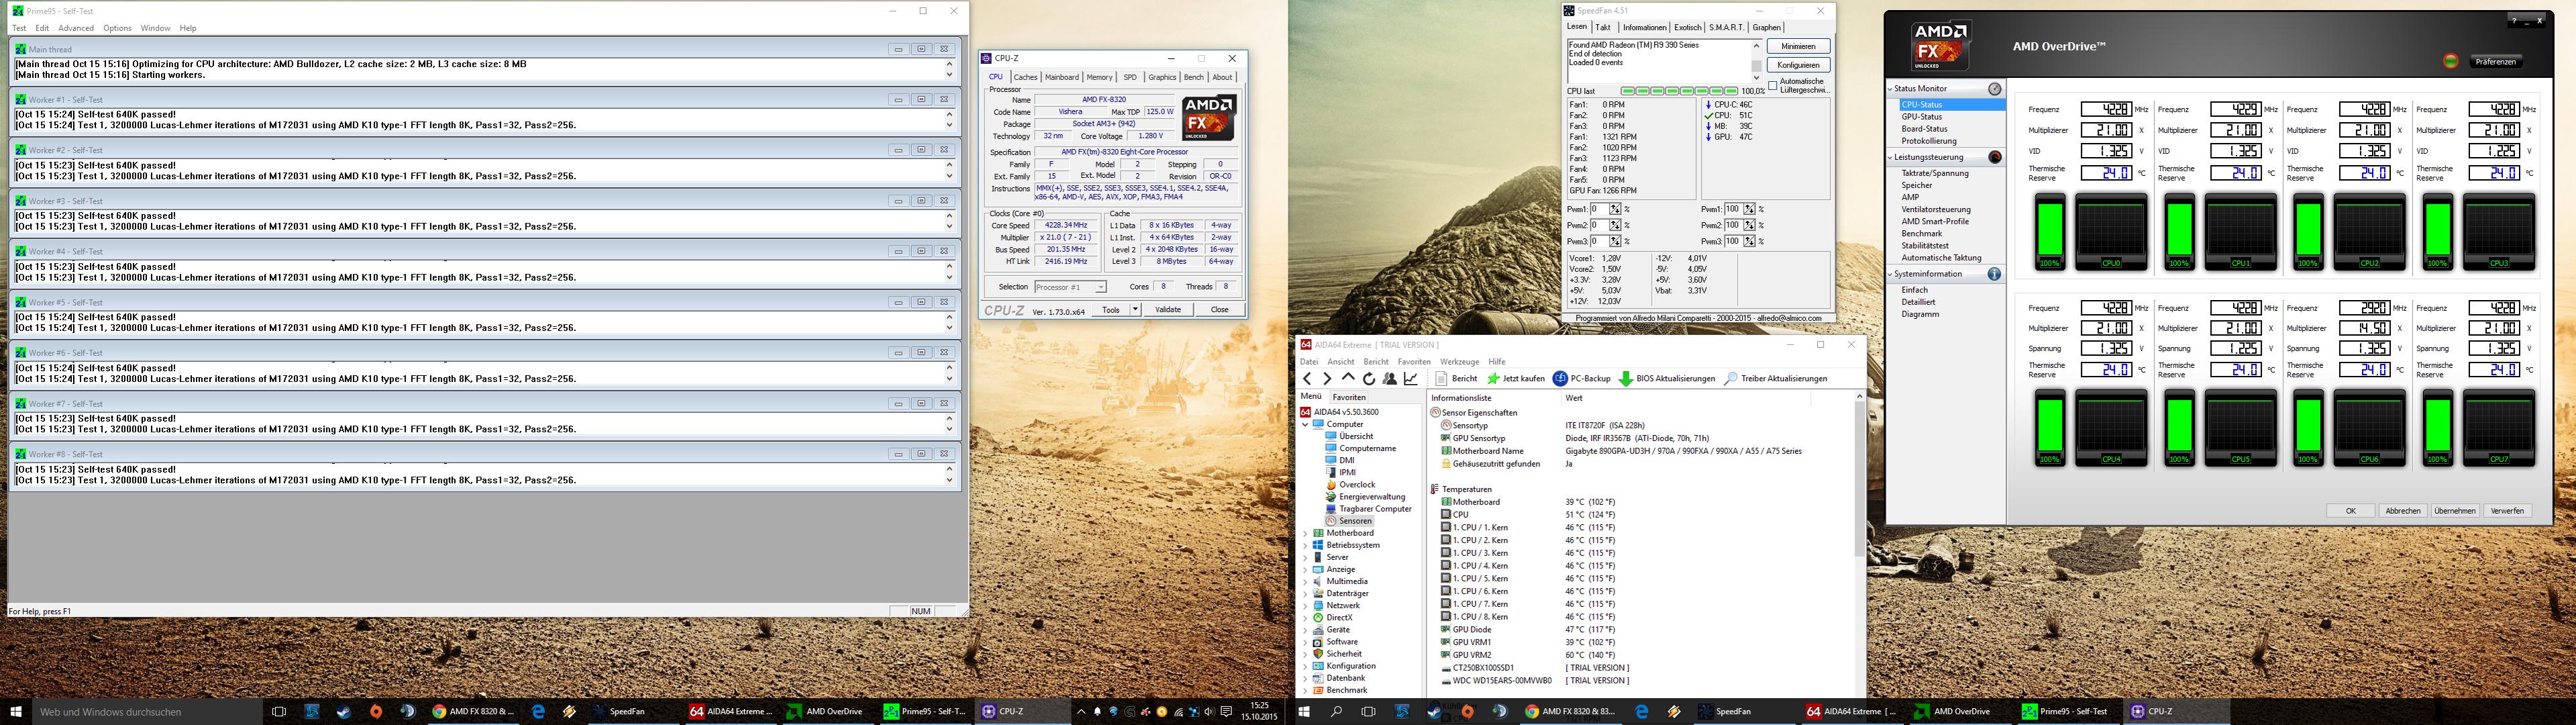Viewport: 2576px width, 725px height.
Task: Open the Tools dropdown arrow in CPU-Z
Action: [1135, 310]
